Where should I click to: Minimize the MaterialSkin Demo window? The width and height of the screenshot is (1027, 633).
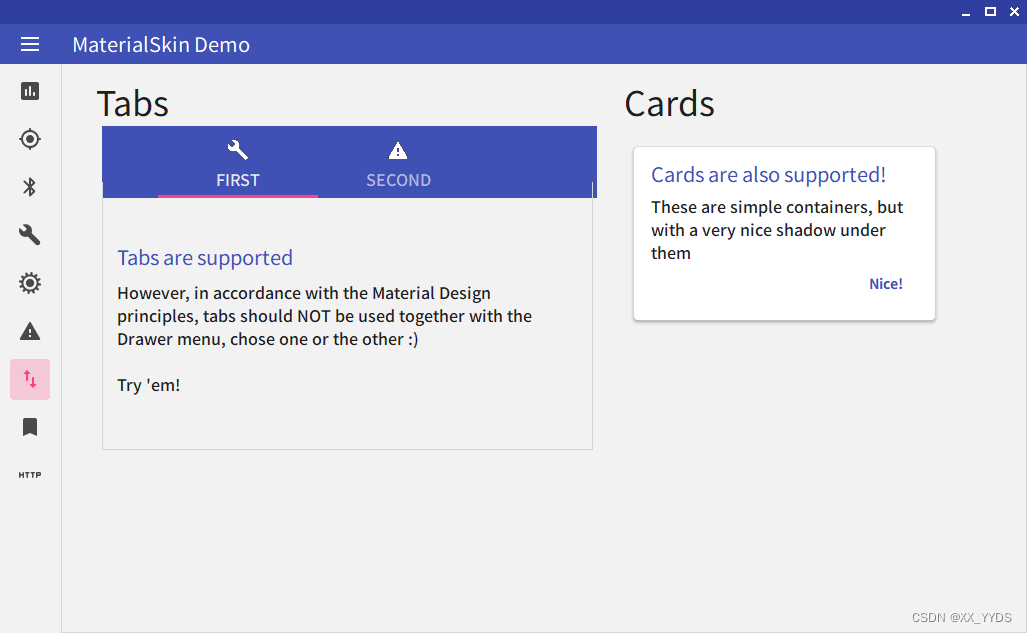tap(966, 12)
